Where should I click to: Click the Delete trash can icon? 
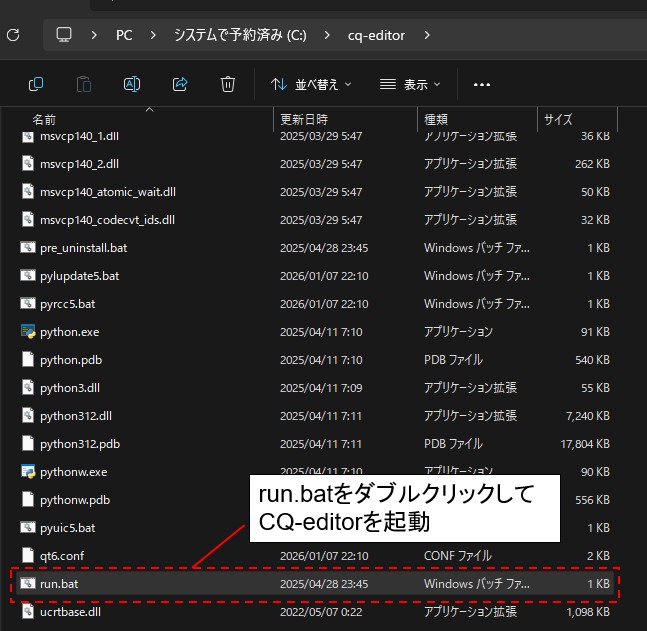[228, 84]
